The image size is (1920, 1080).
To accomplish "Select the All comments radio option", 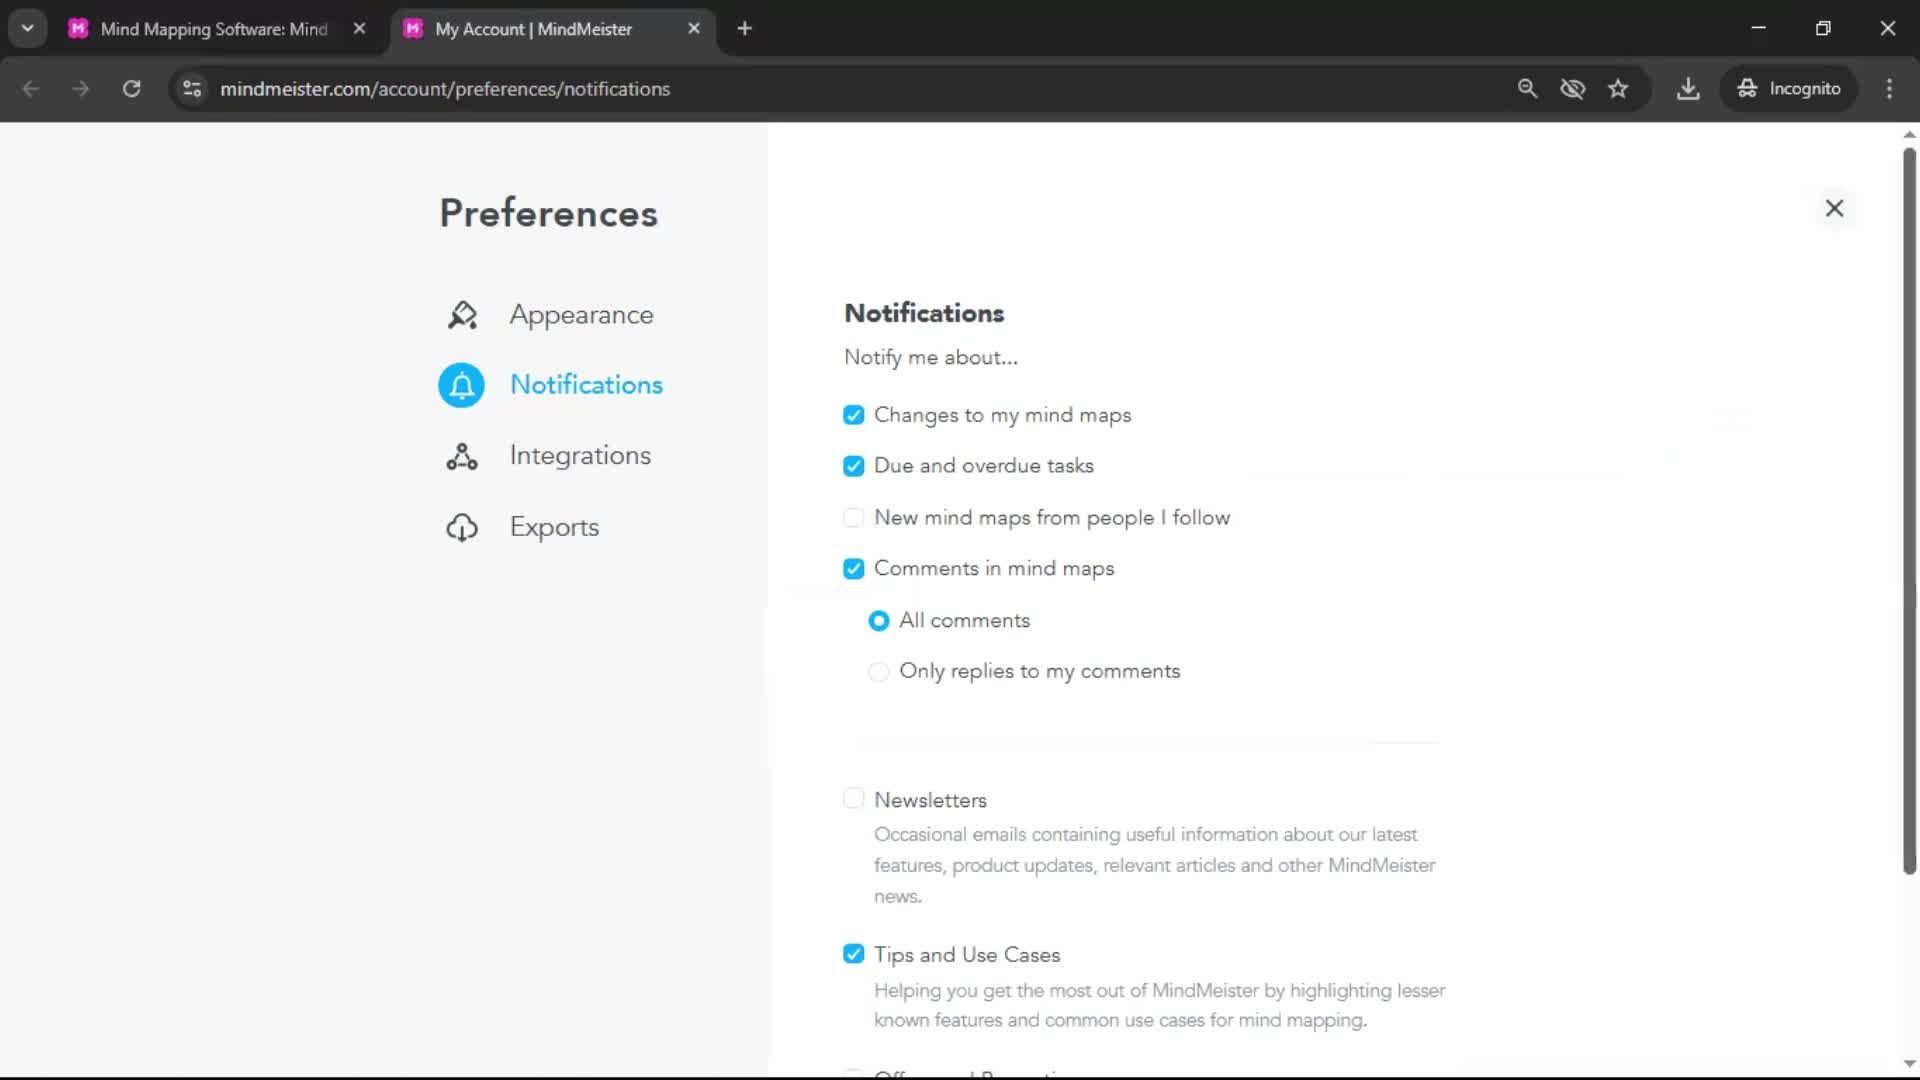I will (x=878, y=621).
